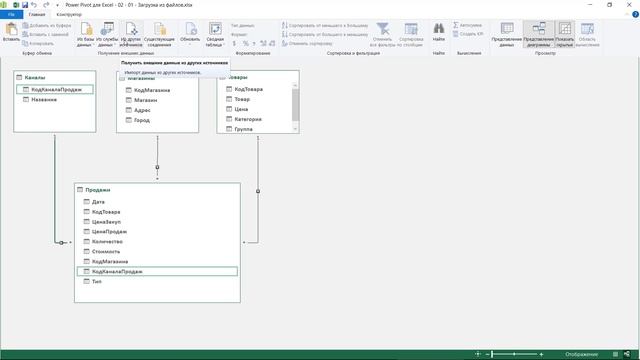Click Сортировка по столбцам icon
The height and width of the screenshot is (360, 640).
(411, 34)
